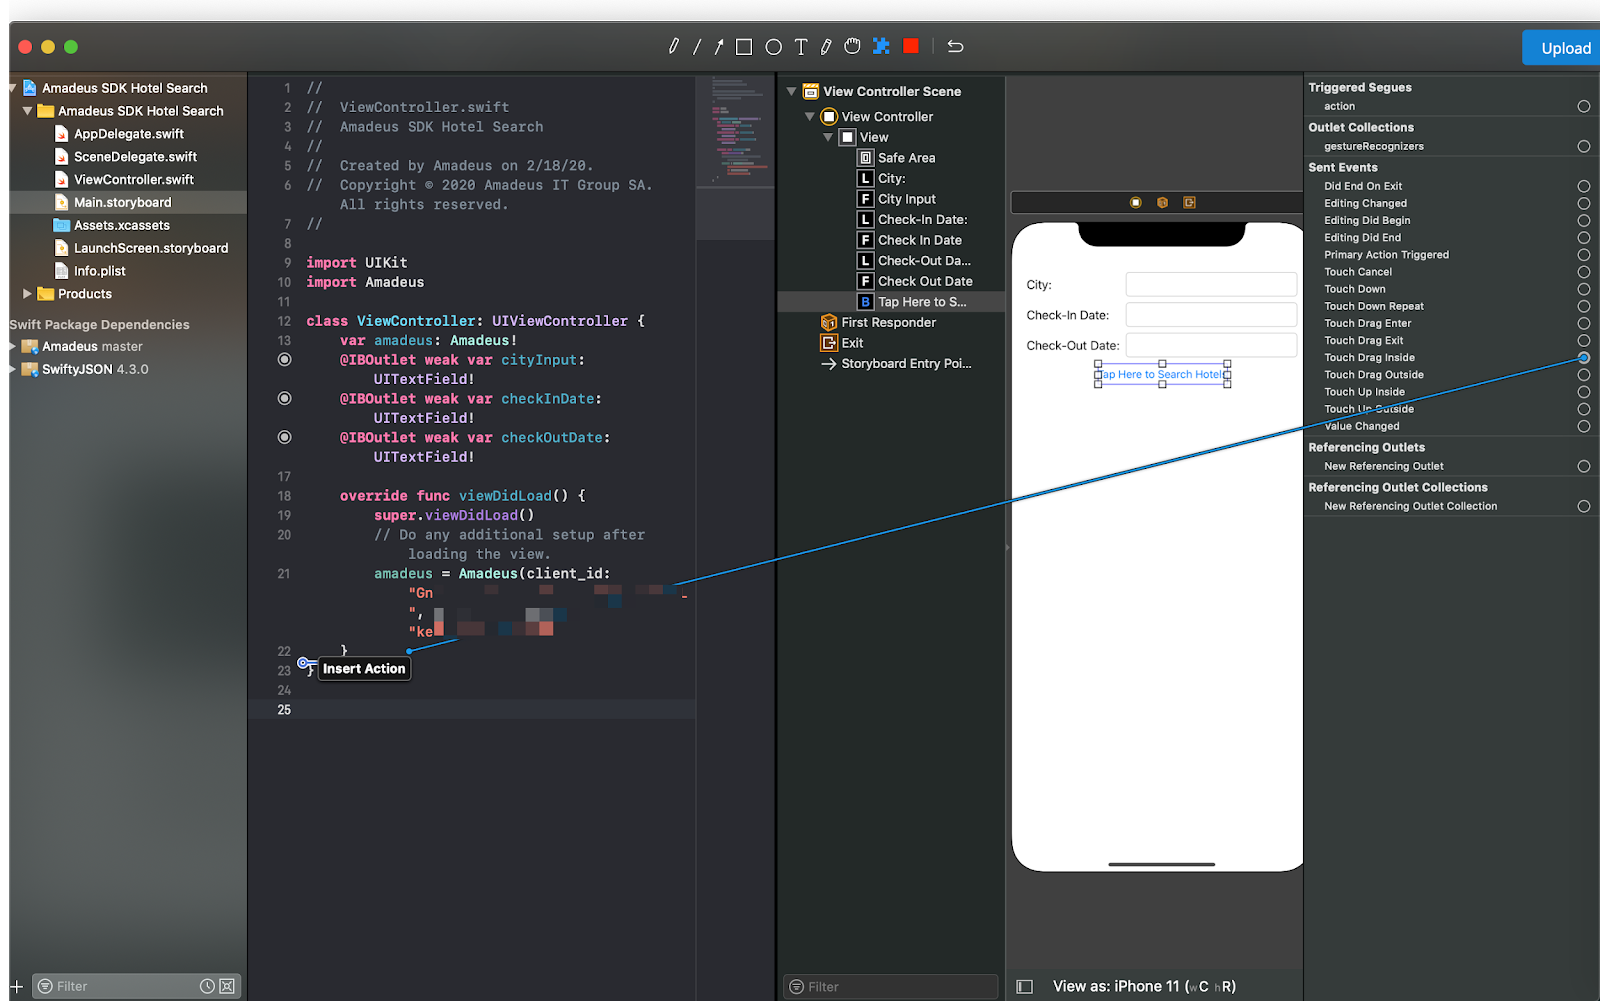The height and width of the screenshot is (1001, 1600).
Task: Open Info.plist file
Action: 100,271
